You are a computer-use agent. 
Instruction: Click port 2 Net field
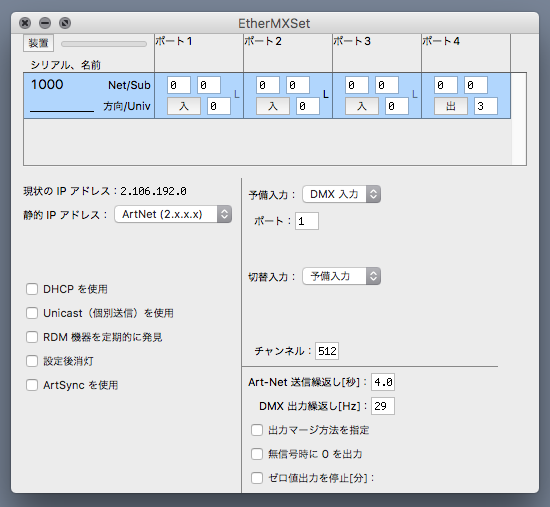pyautogui.click(x=268, y=85)
